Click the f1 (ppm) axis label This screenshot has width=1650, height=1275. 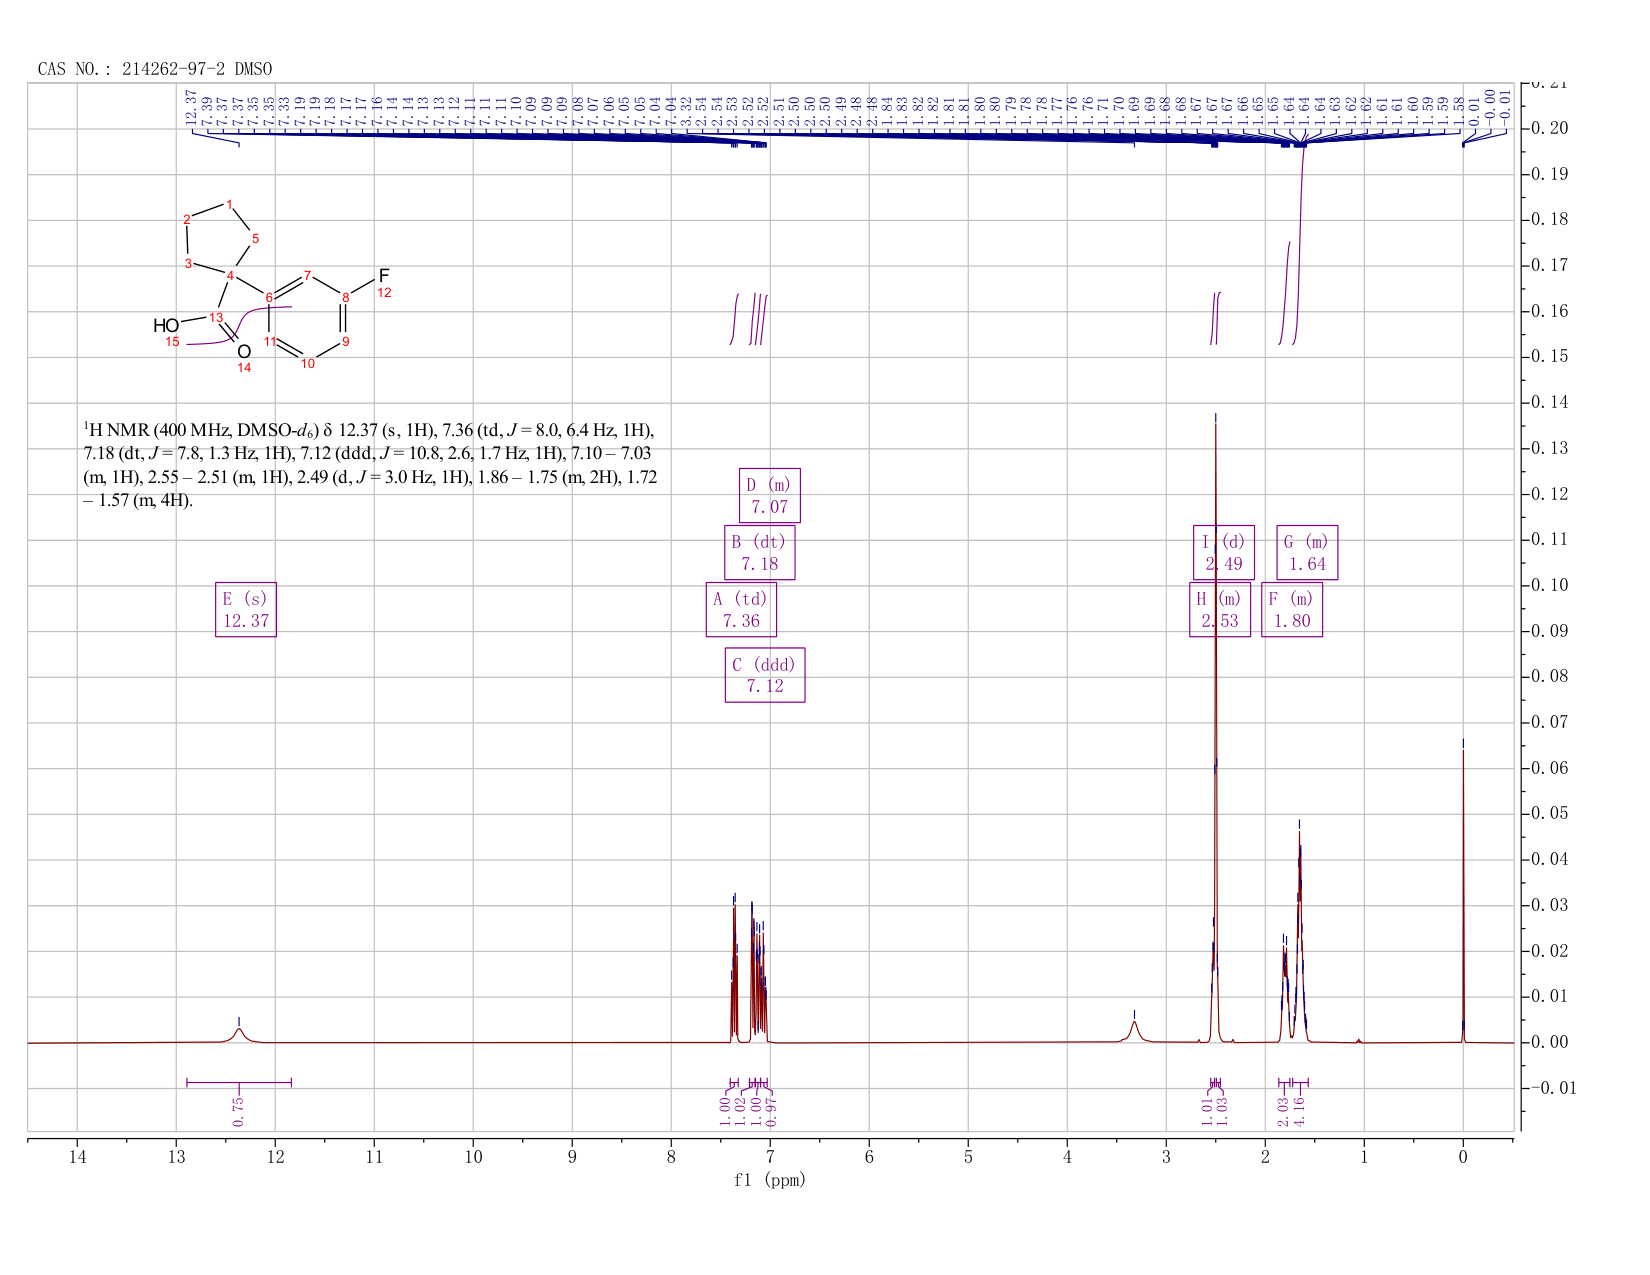point(770,1180)
